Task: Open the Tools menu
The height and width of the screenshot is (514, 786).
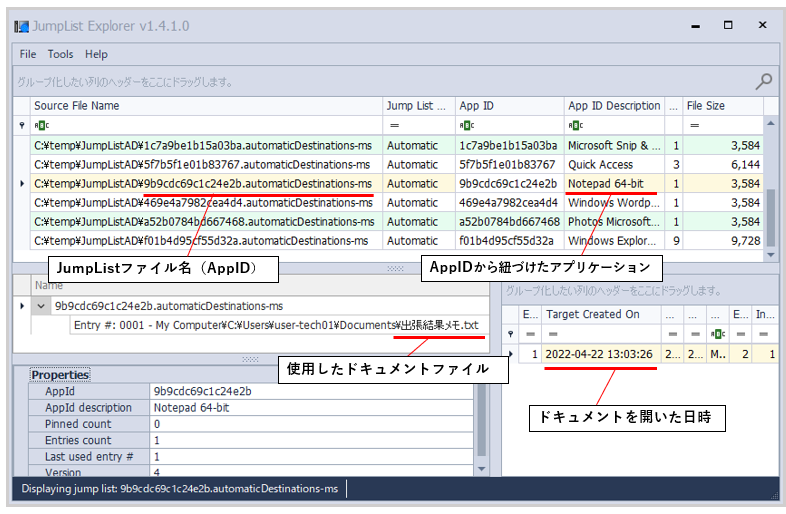Action: (60, 54)
